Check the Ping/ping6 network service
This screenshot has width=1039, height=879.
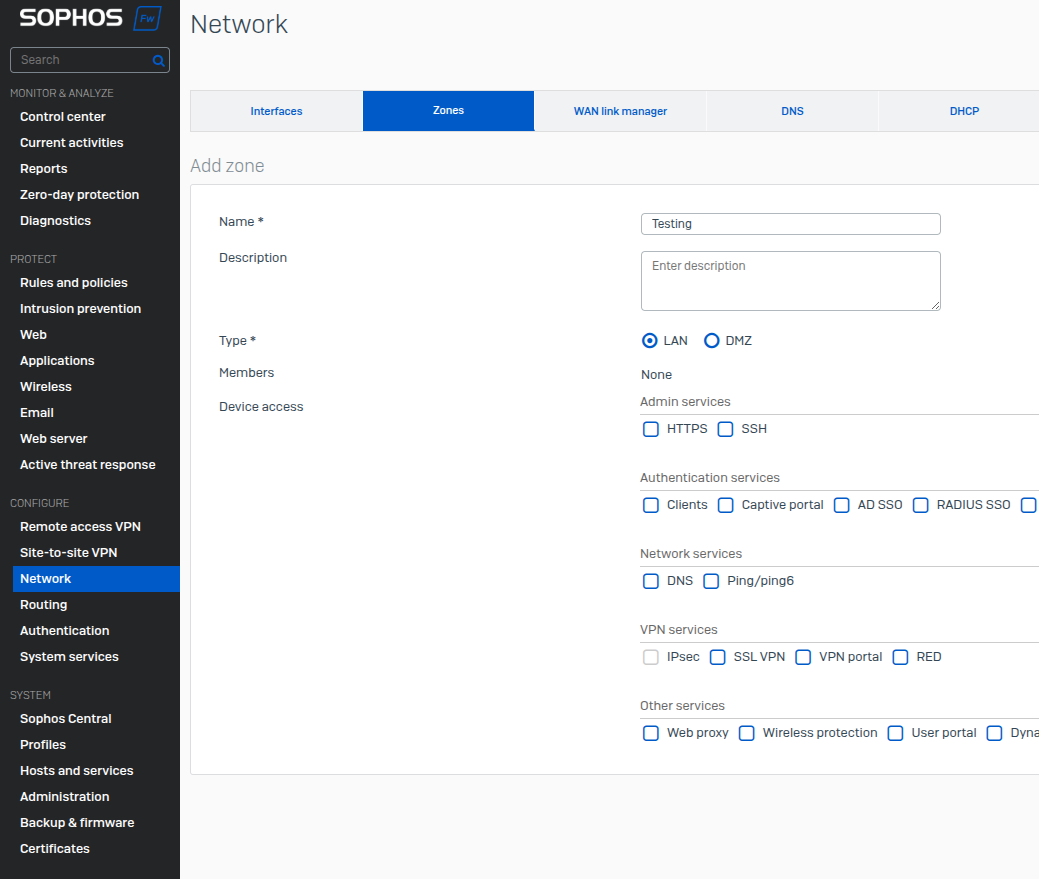(711, 581)
